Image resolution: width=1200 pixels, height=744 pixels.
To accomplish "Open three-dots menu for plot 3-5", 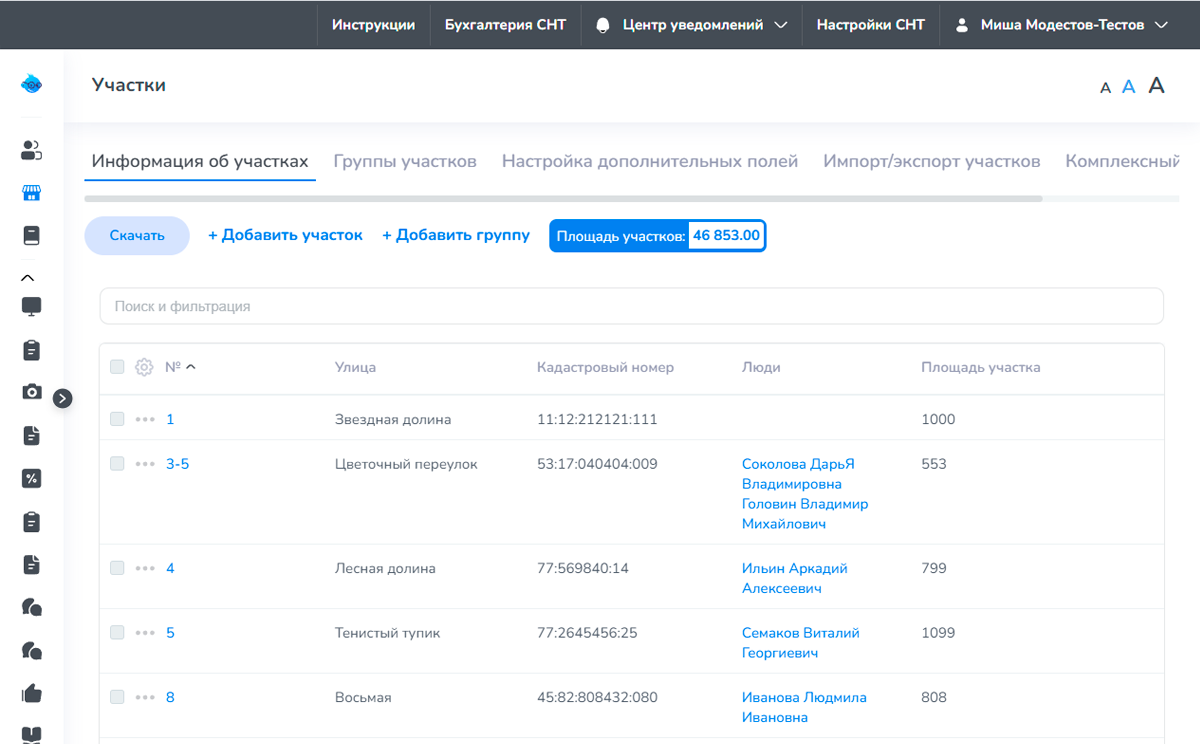I will (145, 464).
